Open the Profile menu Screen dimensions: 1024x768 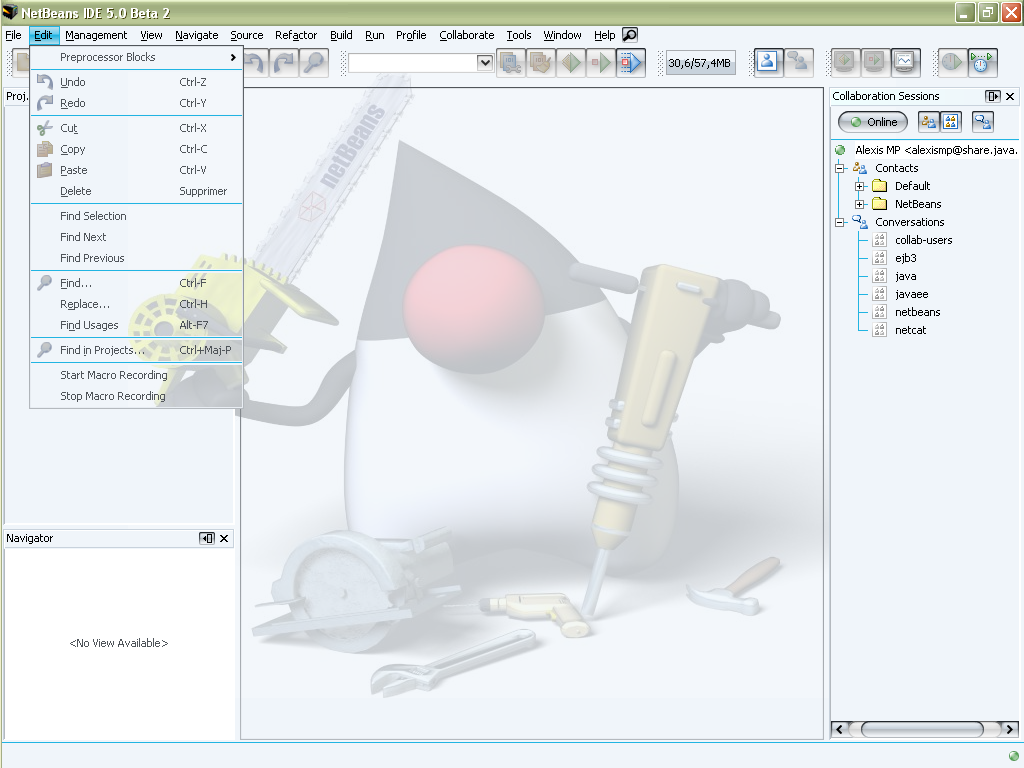tap(411, 35)
